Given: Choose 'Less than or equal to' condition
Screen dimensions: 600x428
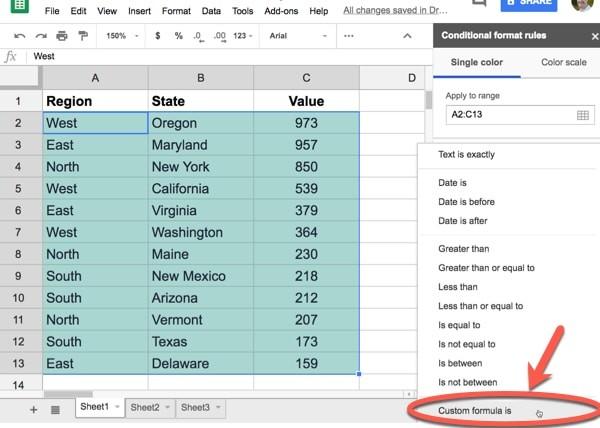Looking at the screenshot, I should tap(481, 306).
